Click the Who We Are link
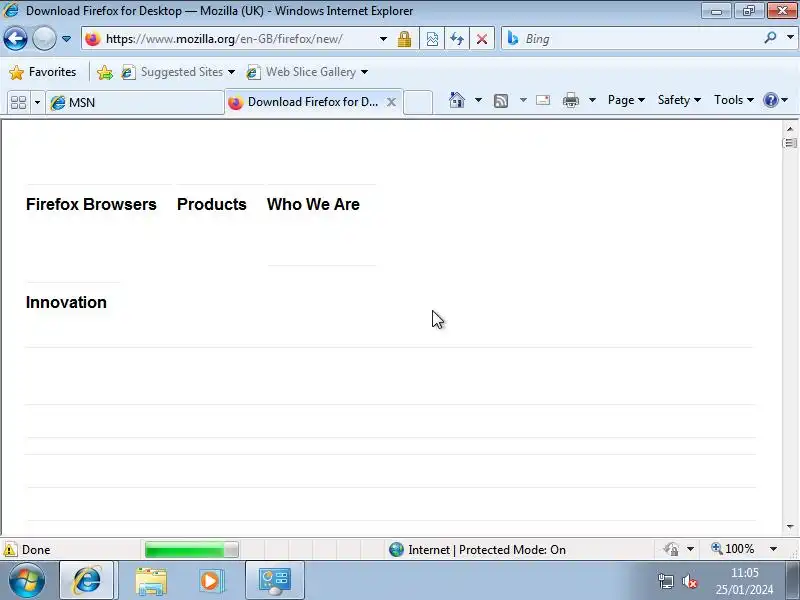The height and width of the screenshot is (600, 800). pos(313,204)
